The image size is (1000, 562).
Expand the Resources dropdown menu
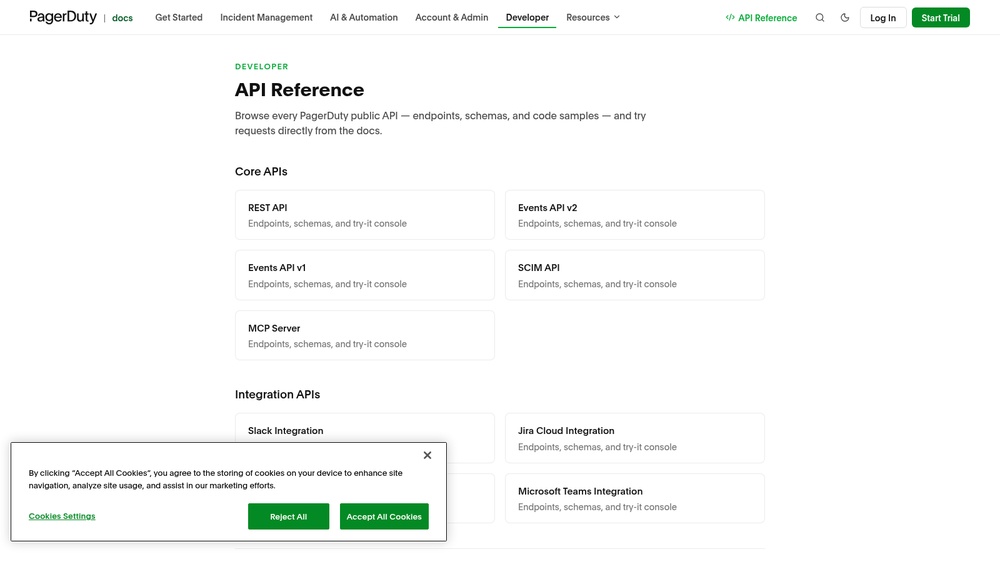click(592, 17)
